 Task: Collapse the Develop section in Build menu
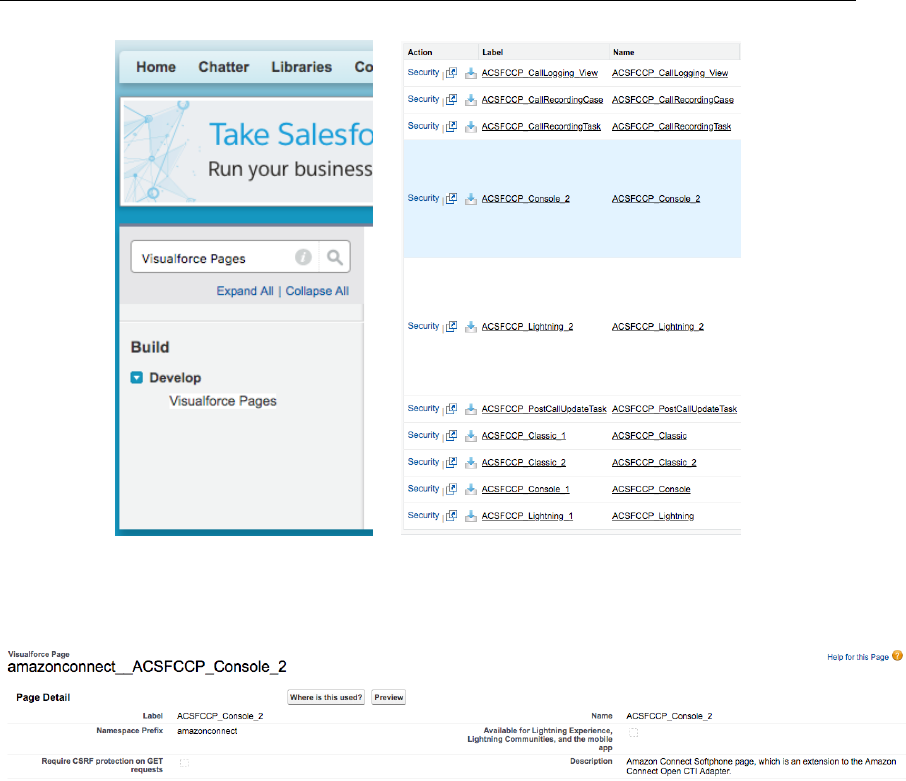point(136,378)
